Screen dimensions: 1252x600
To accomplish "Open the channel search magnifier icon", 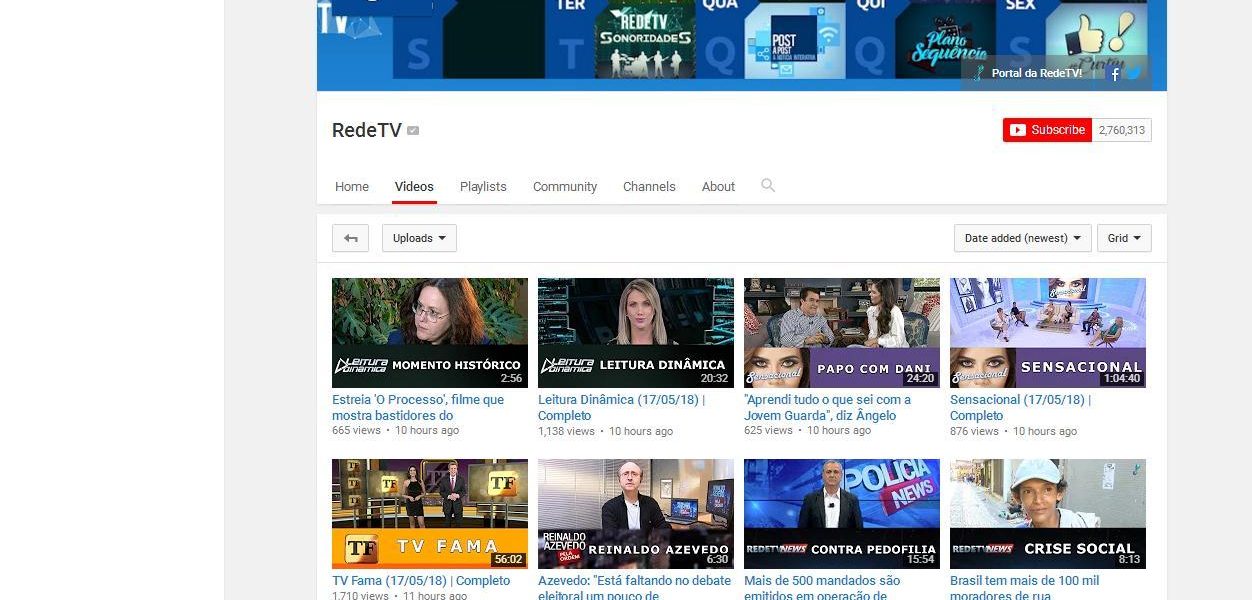I will [x=767, y=185].
